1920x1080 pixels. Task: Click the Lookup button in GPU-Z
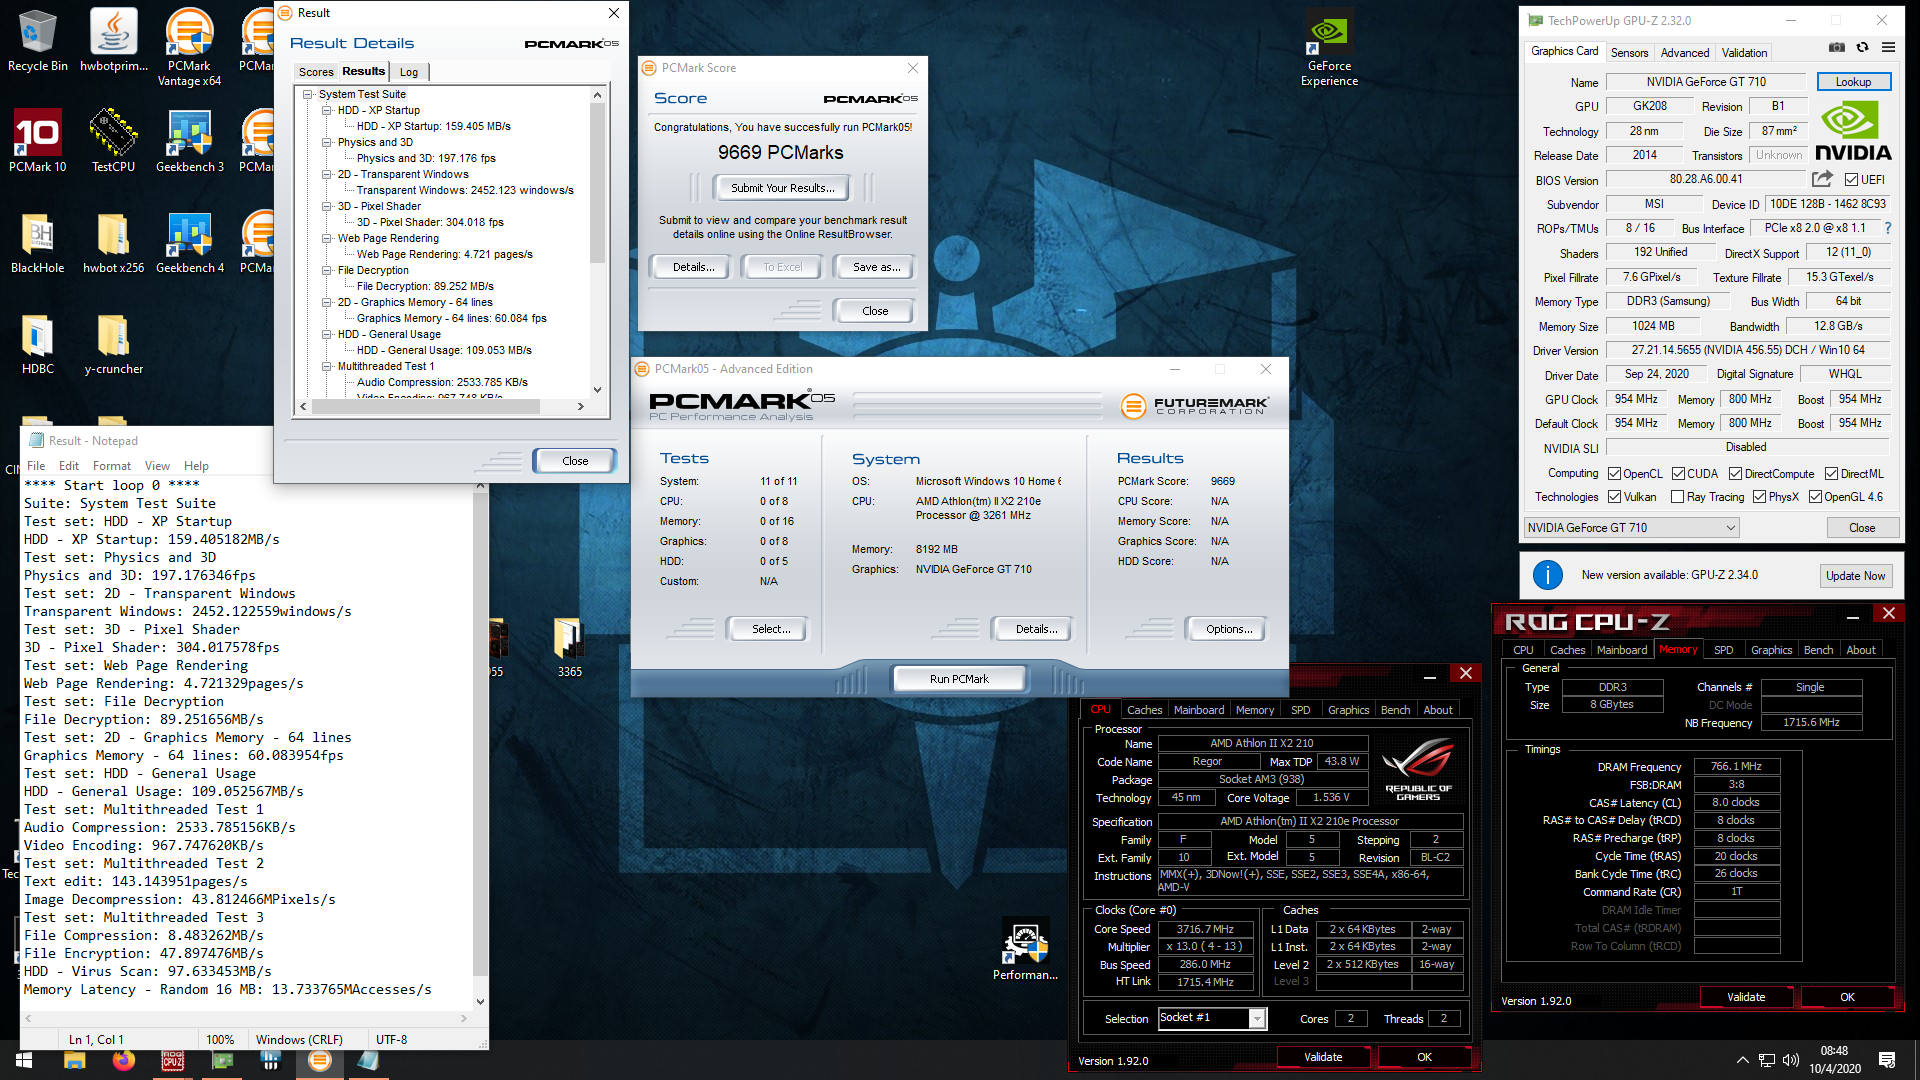tap(1853, 82)
